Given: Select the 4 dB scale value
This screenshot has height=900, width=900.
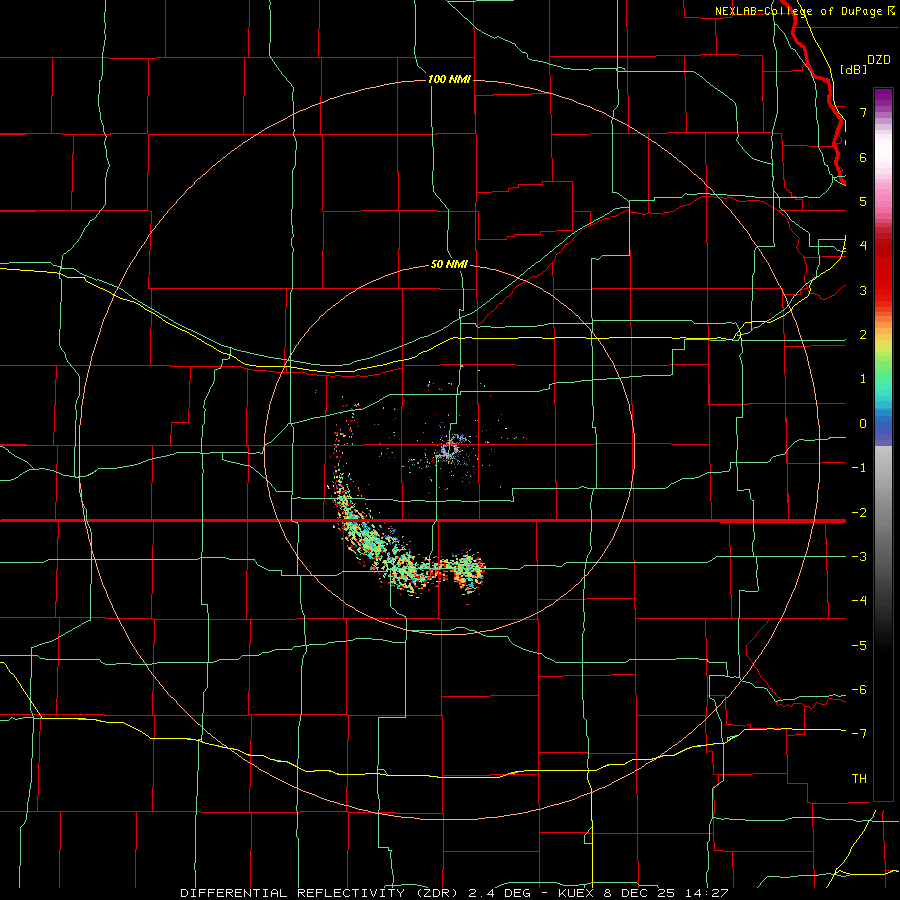Looking at the screenshot, I should point(863,245).
